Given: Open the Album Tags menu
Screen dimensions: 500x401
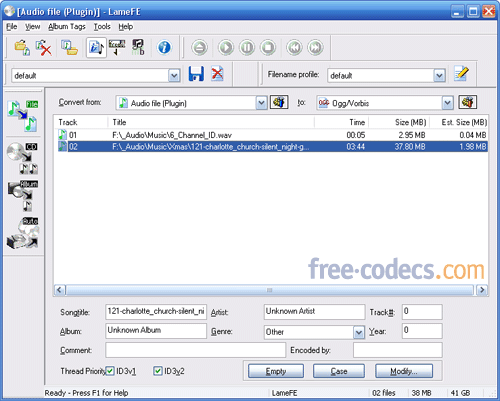Looking at the screenshot, I should [x=67, y=27].
